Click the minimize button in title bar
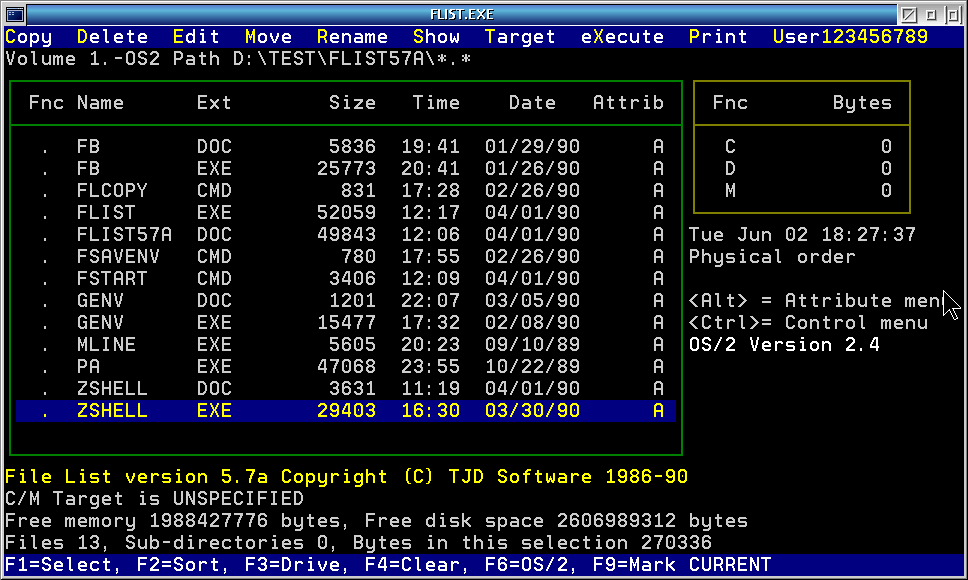 click(x=931, y=14)
